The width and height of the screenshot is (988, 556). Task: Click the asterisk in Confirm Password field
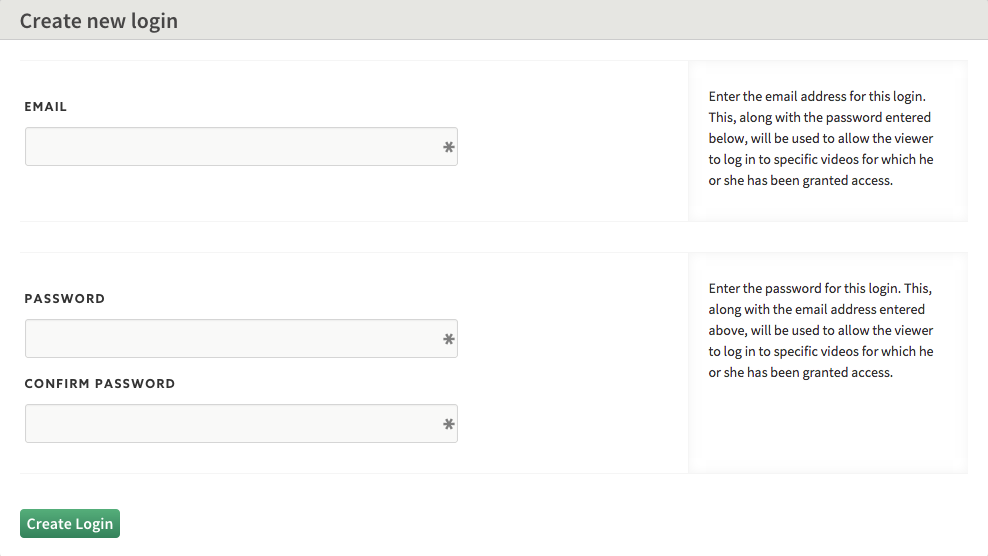449,424
